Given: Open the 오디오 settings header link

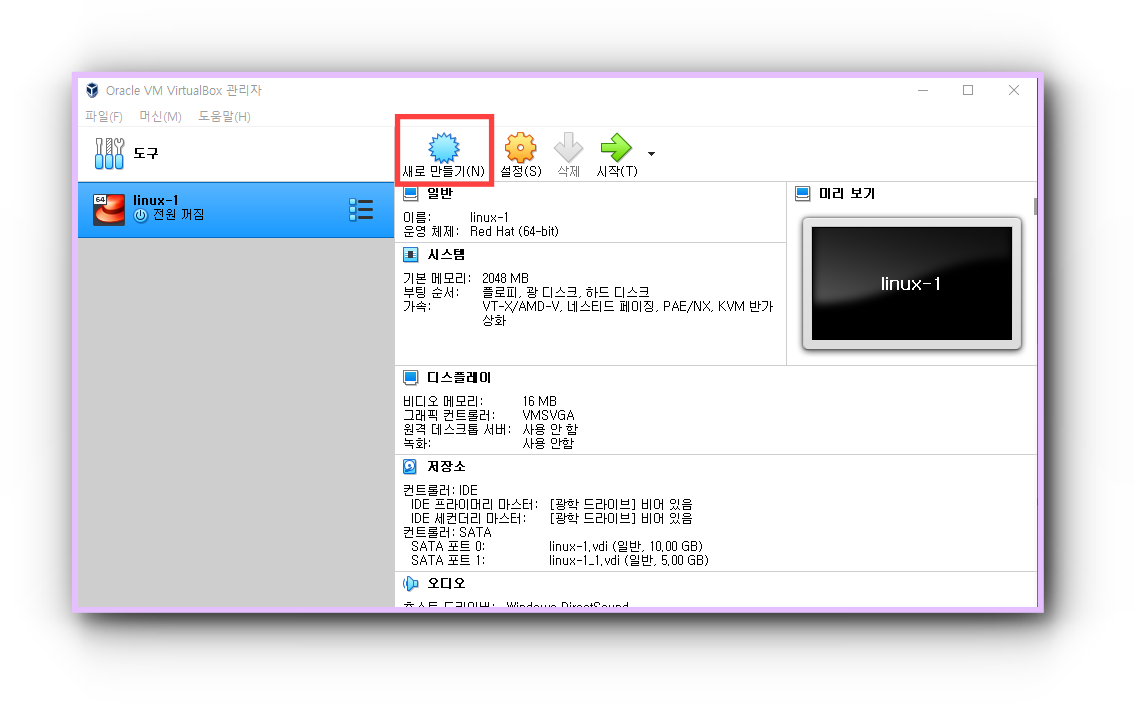Looking at the screenshot, I should tap(446, 583).
